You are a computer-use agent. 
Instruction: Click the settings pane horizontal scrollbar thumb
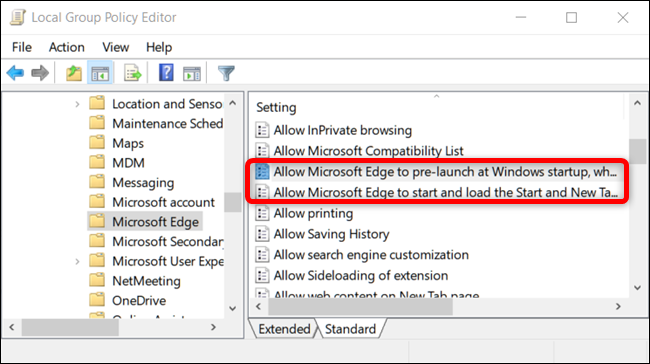(x=360, y=307)
